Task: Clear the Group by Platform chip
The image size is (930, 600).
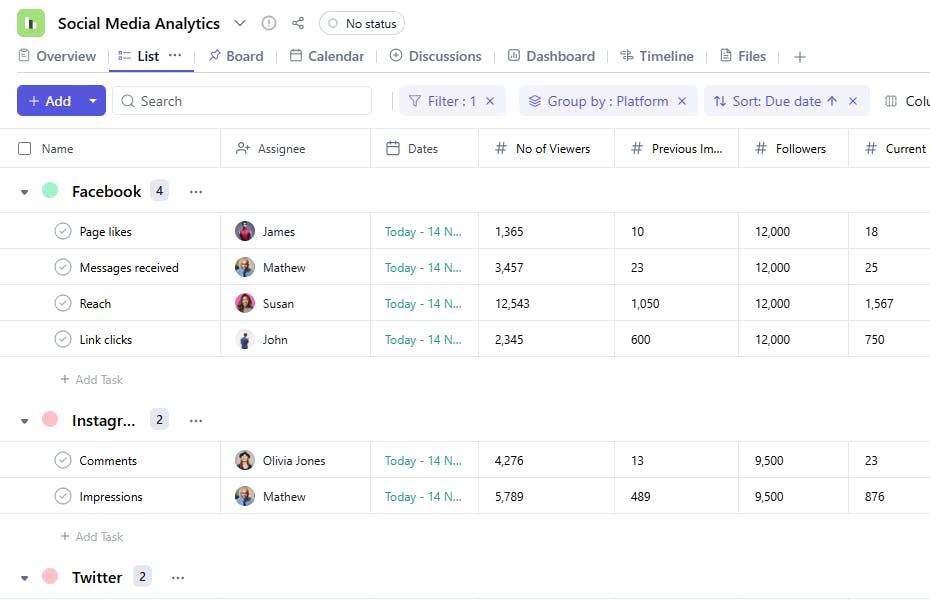Action: click(x=682, y=101)
